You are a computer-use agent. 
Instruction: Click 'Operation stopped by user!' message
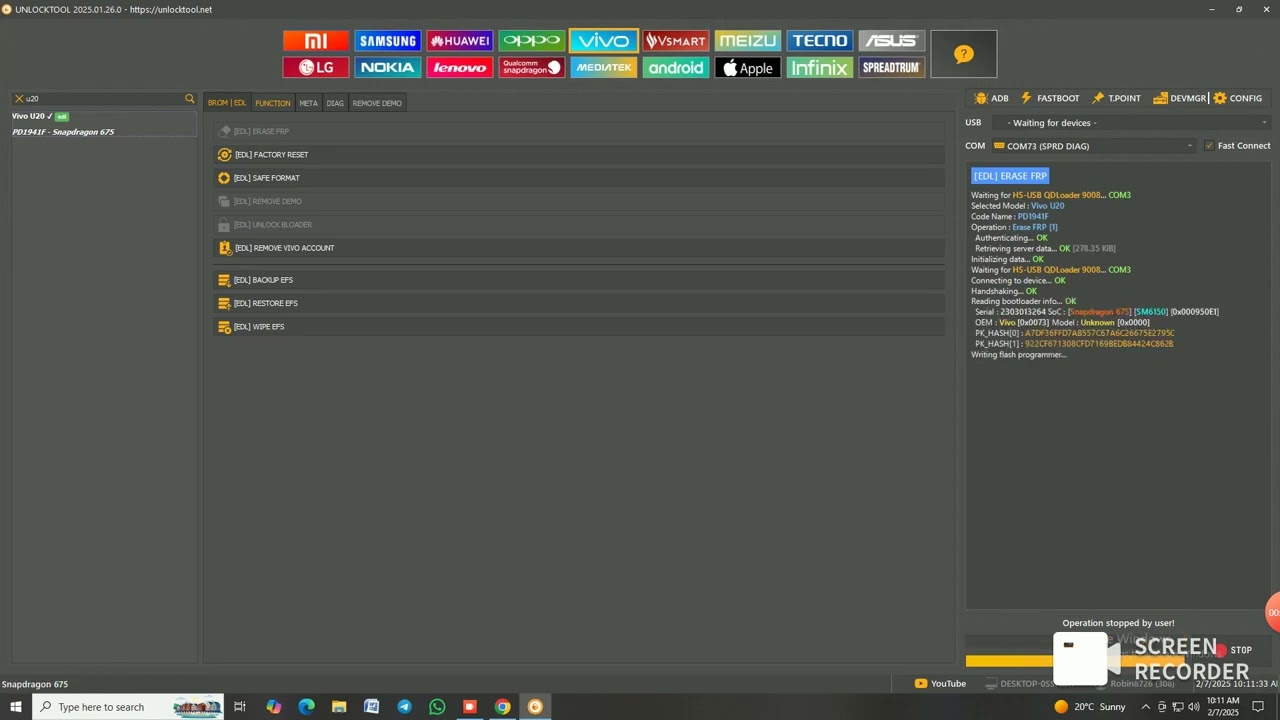click(1118, 623)
